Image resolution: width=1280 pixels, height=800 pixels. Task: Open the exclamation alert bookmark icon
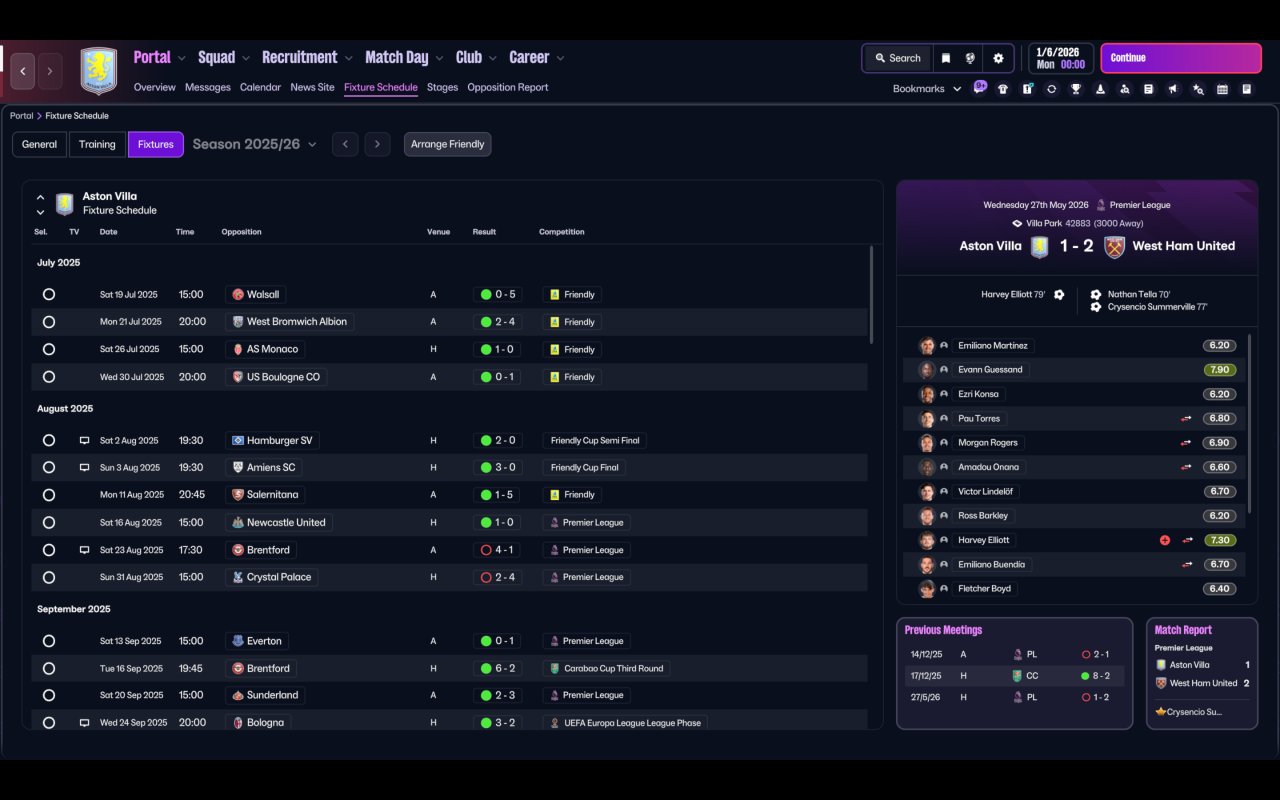(1027, 89)
